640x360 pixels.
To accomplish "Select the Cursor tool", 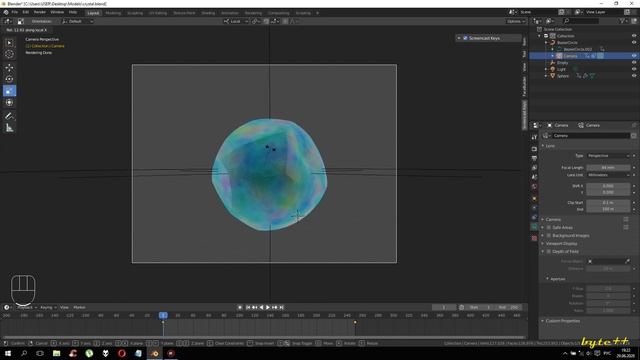I will click(9, 54).
